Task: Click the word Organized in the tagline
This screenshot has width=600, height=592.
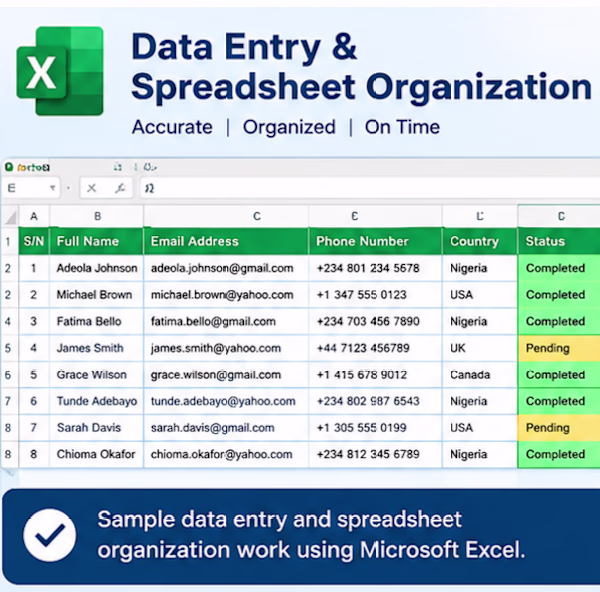Action: 289,127
